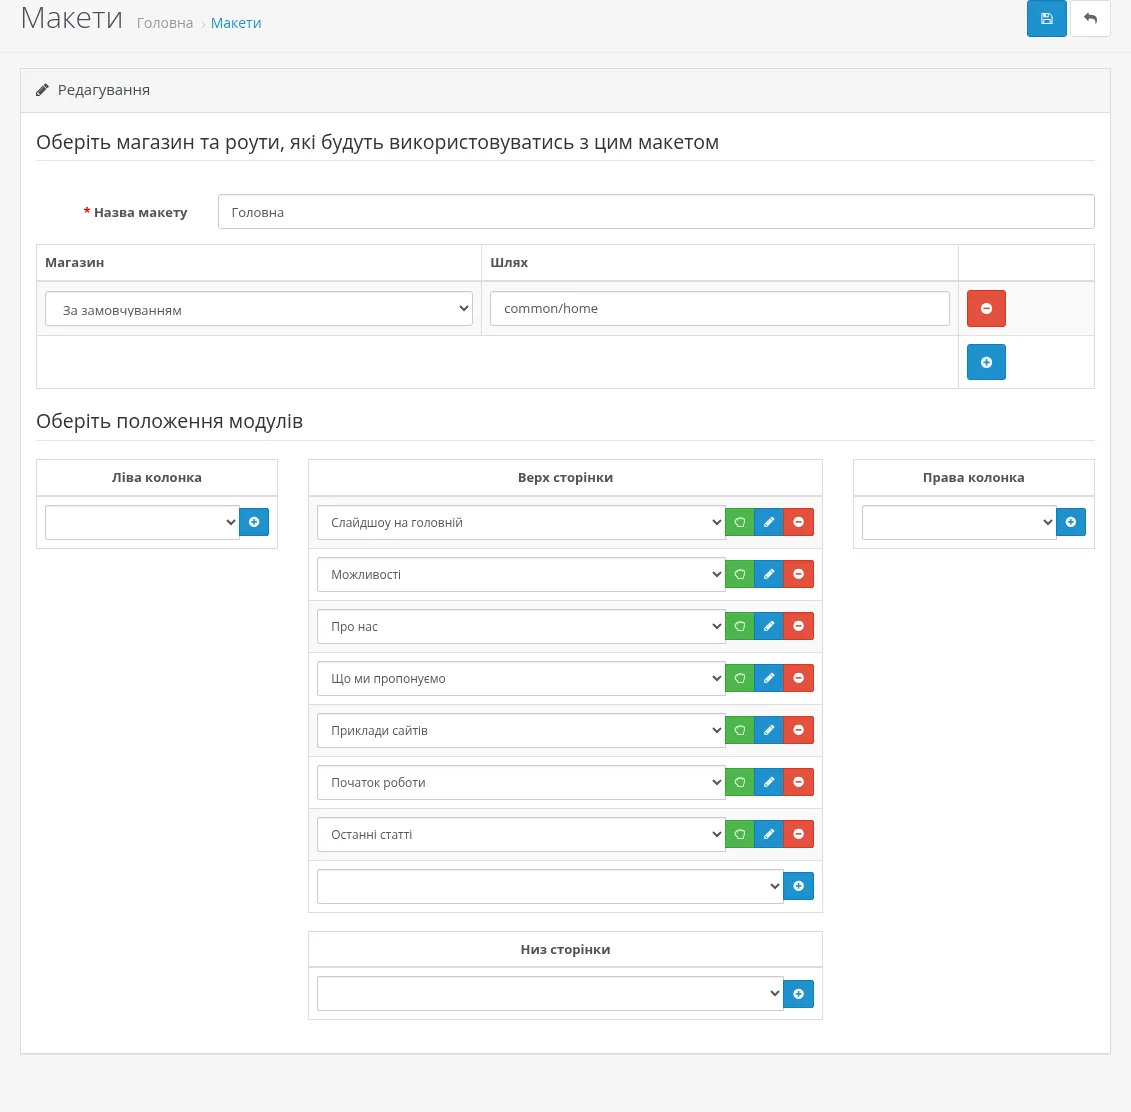Remove the Слайдшоу на головній module
Screen dimensions: 1131x1112
point(798,522)
